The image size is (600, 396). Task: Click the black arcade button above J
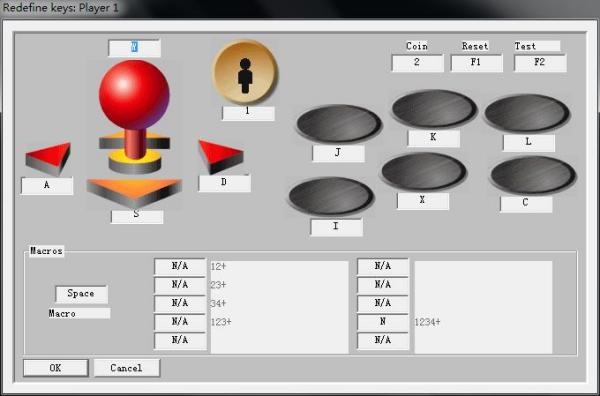pos(339,124)
